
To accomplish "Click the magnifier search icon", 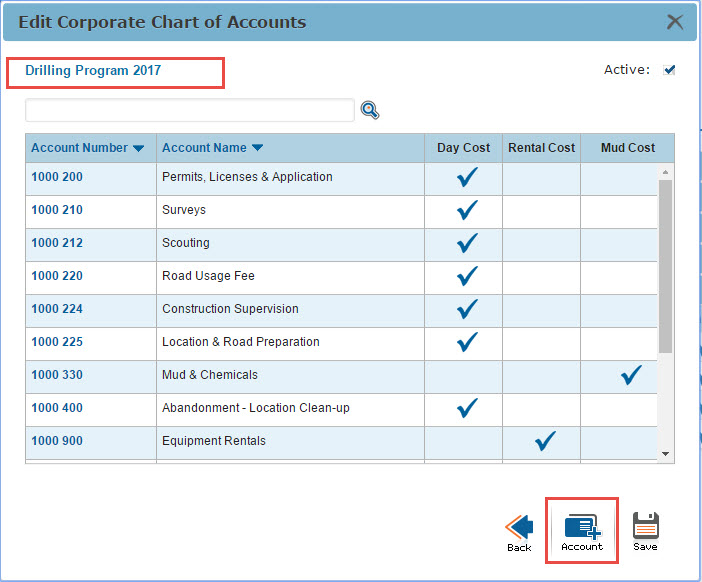I will (370, 111).
